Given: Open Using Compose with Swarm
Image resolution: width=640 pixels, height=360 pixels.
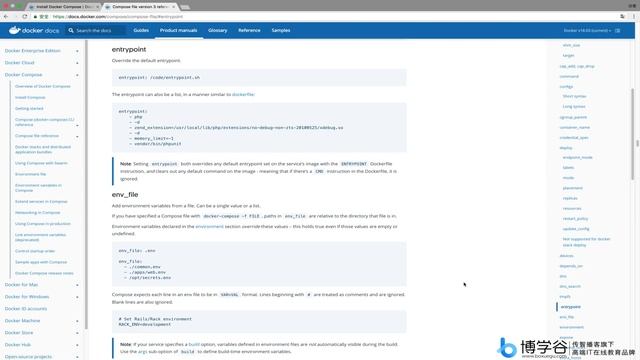Looking at the screenshot, I should [x=41, y=163].
